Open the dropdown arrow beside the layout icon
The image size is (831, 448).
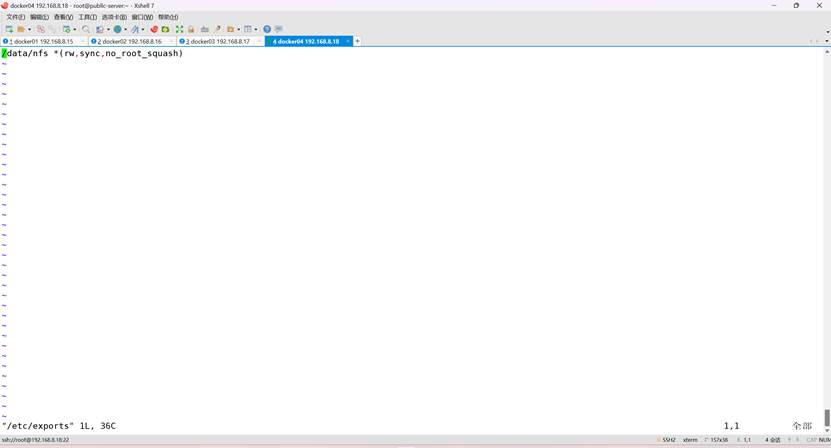[x=256, y=30]
